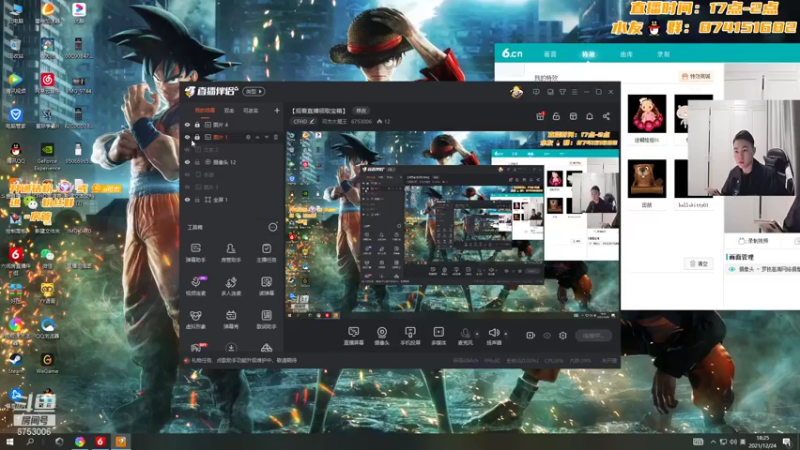Add a 摄像头 camera source
Screen dimensions: 800x450
point(382,336)
